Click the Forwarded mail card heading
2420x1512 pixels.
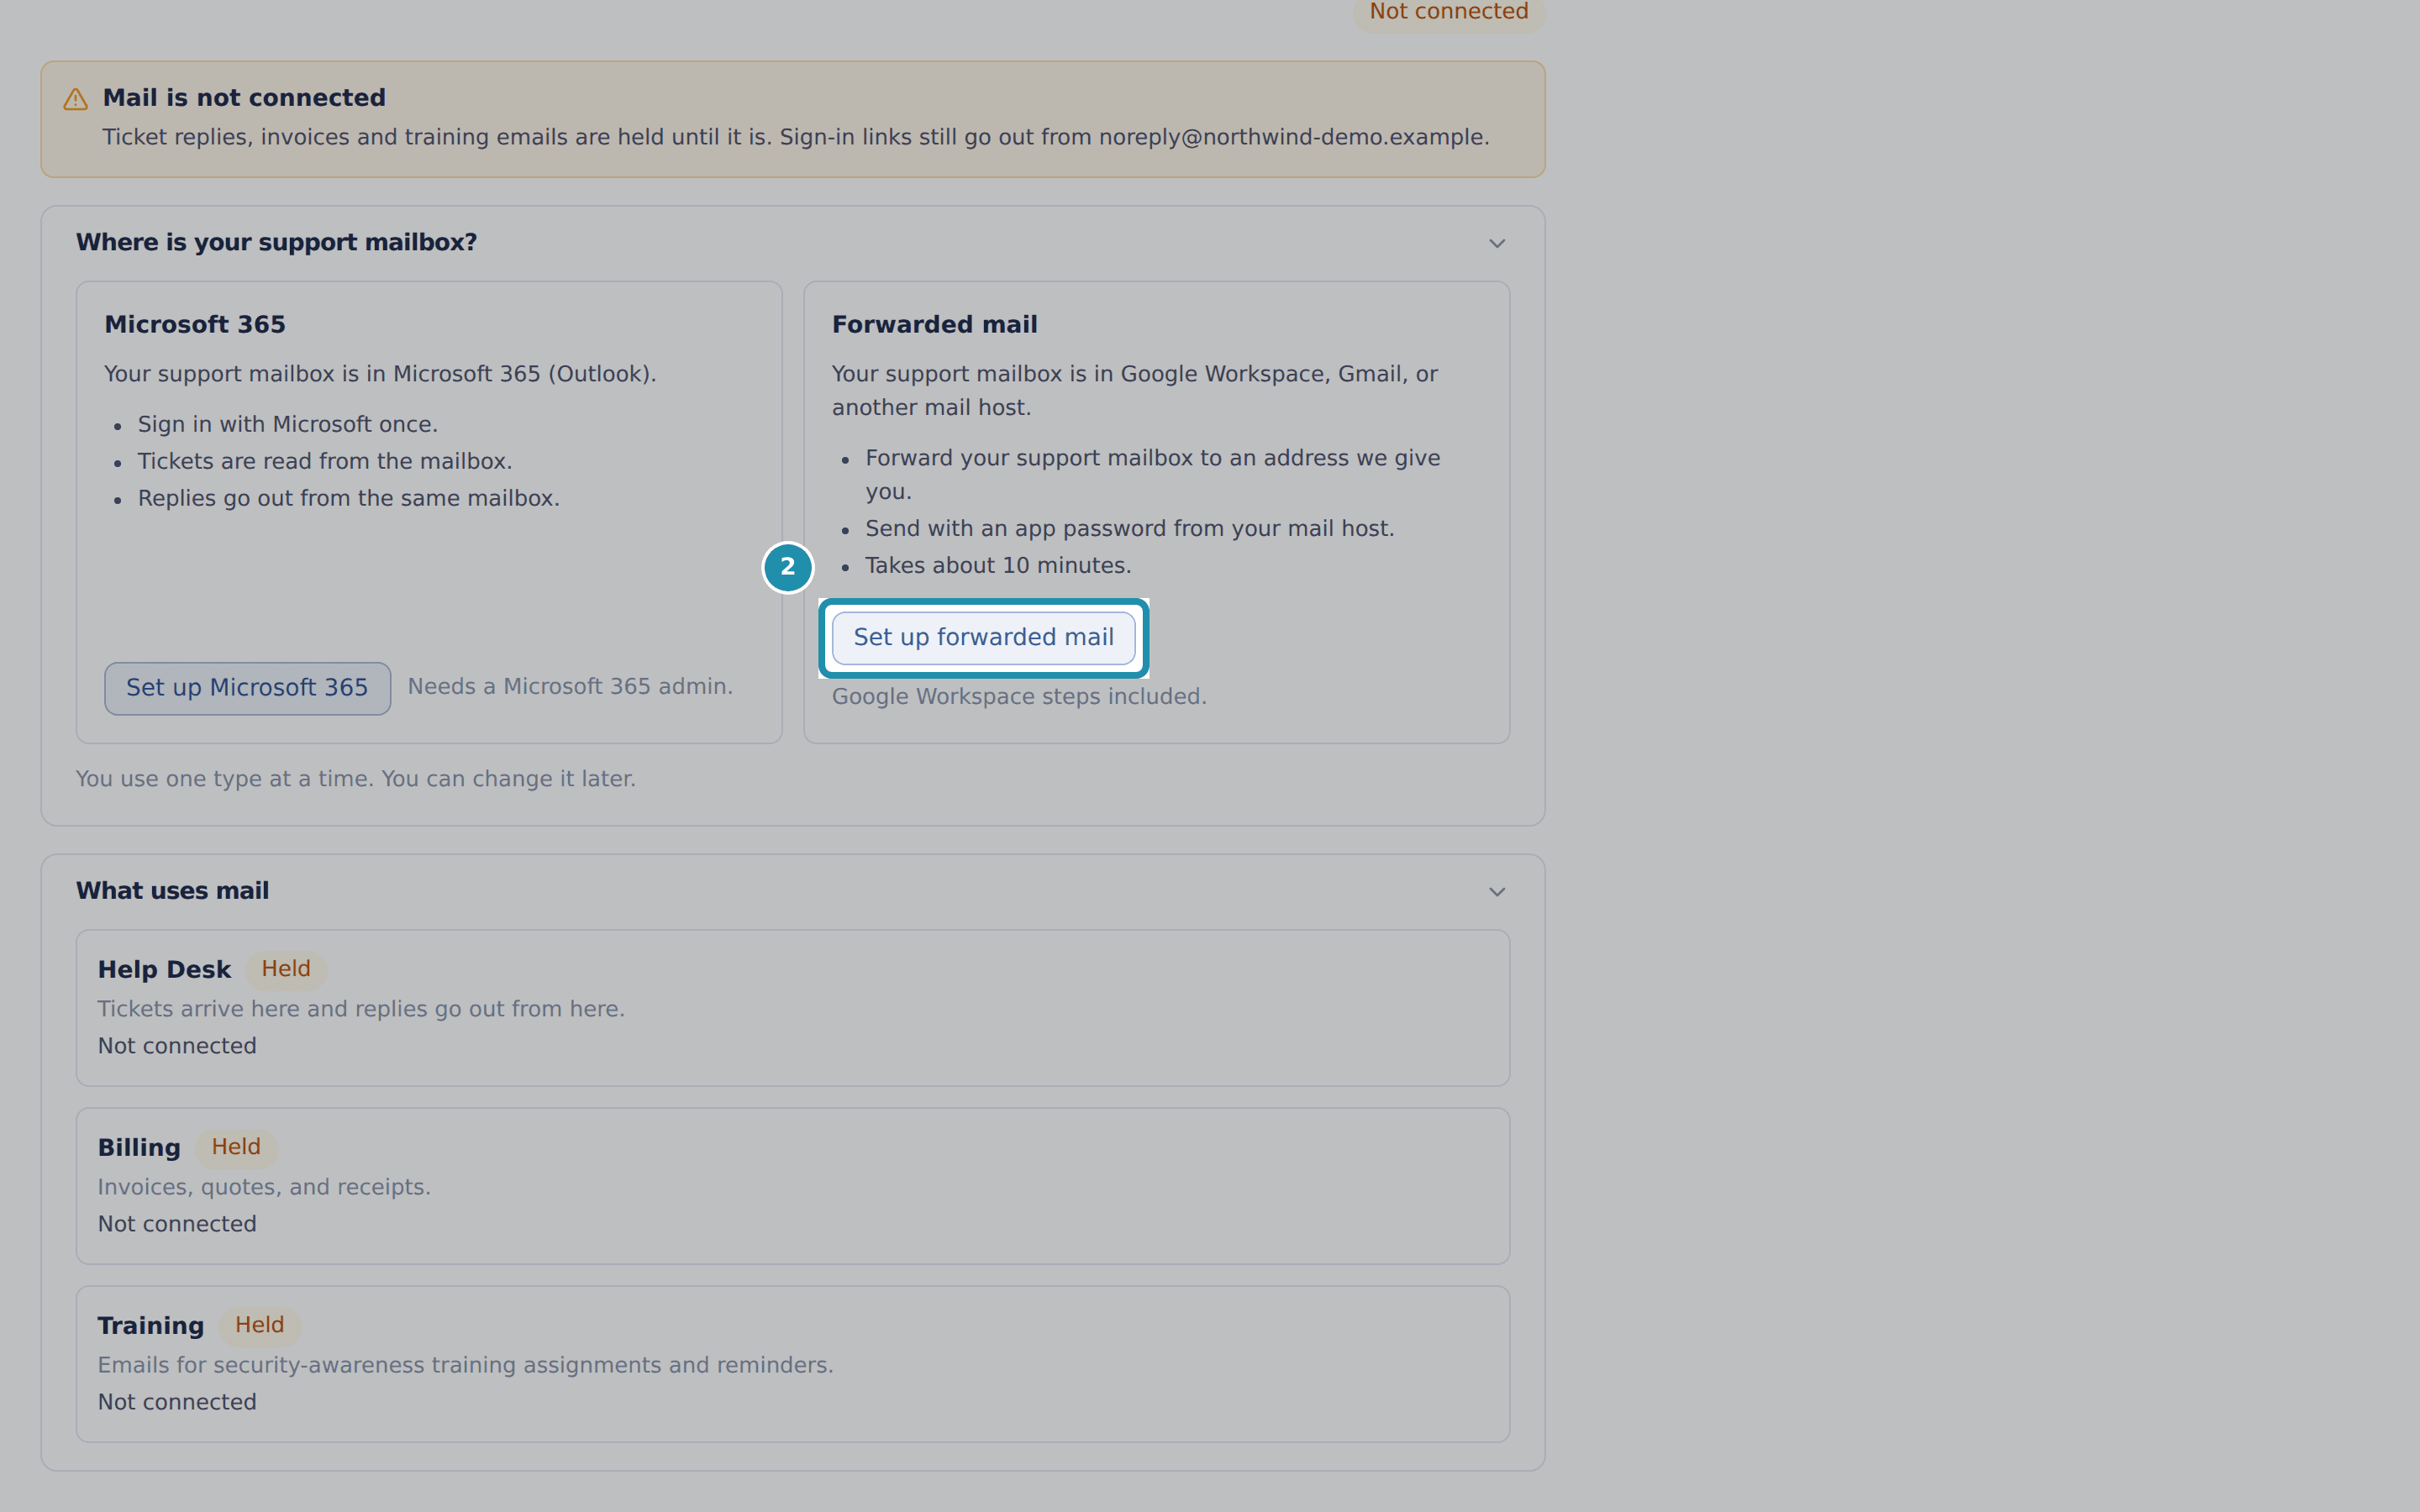pos(934,325)
